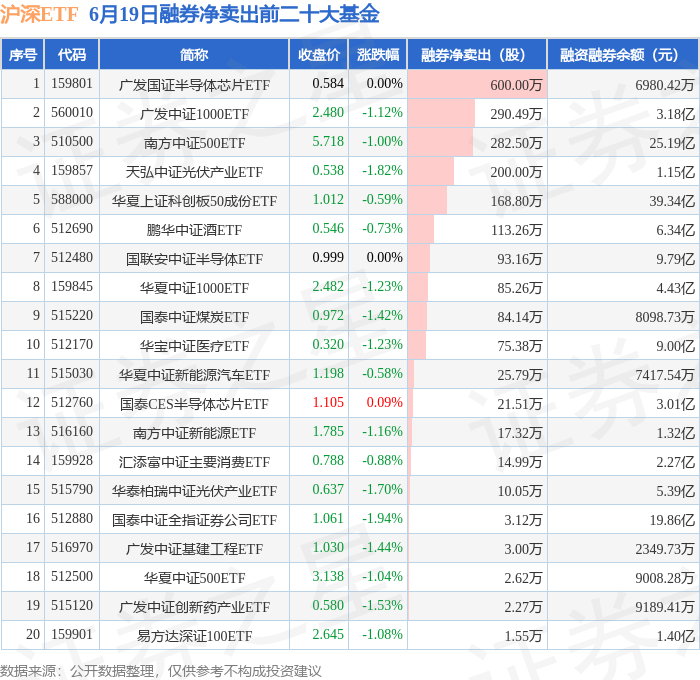Image resolution: width=700 pixels, height=680 pixels.
Task: Click the 数据来源 disclaimer footer text
Action: [x=161, y=671]
